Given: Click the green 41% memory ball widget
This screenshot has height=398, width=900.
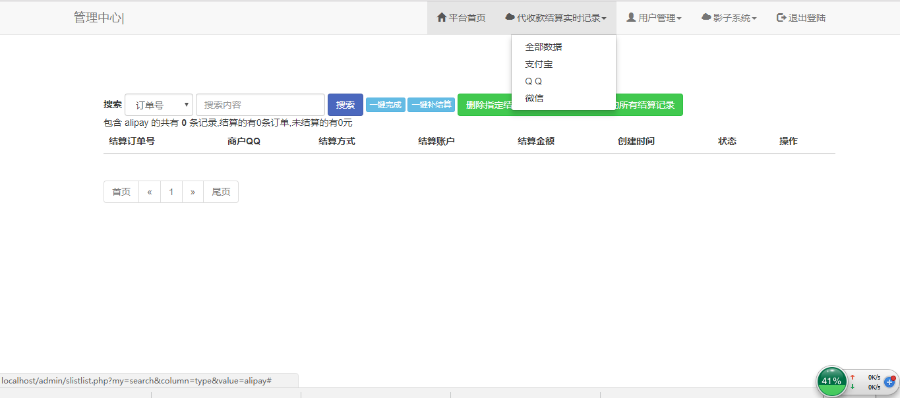Looking at the screenshot, I should [x=831, y=381].
